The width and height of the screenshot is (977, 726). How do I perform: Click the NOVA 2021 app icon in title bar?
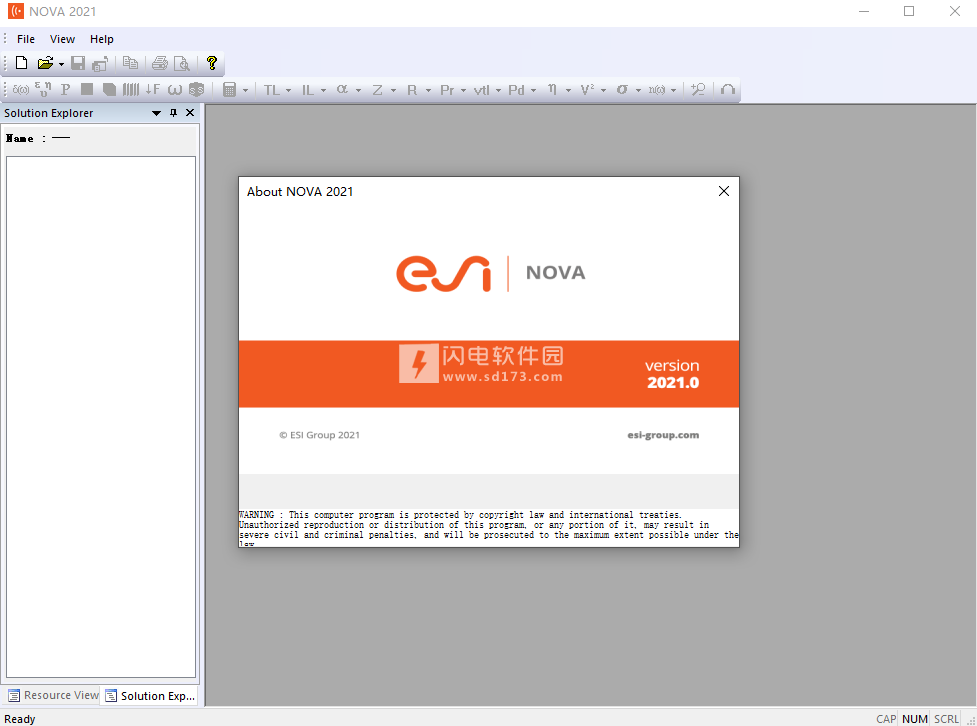(16, 11)
